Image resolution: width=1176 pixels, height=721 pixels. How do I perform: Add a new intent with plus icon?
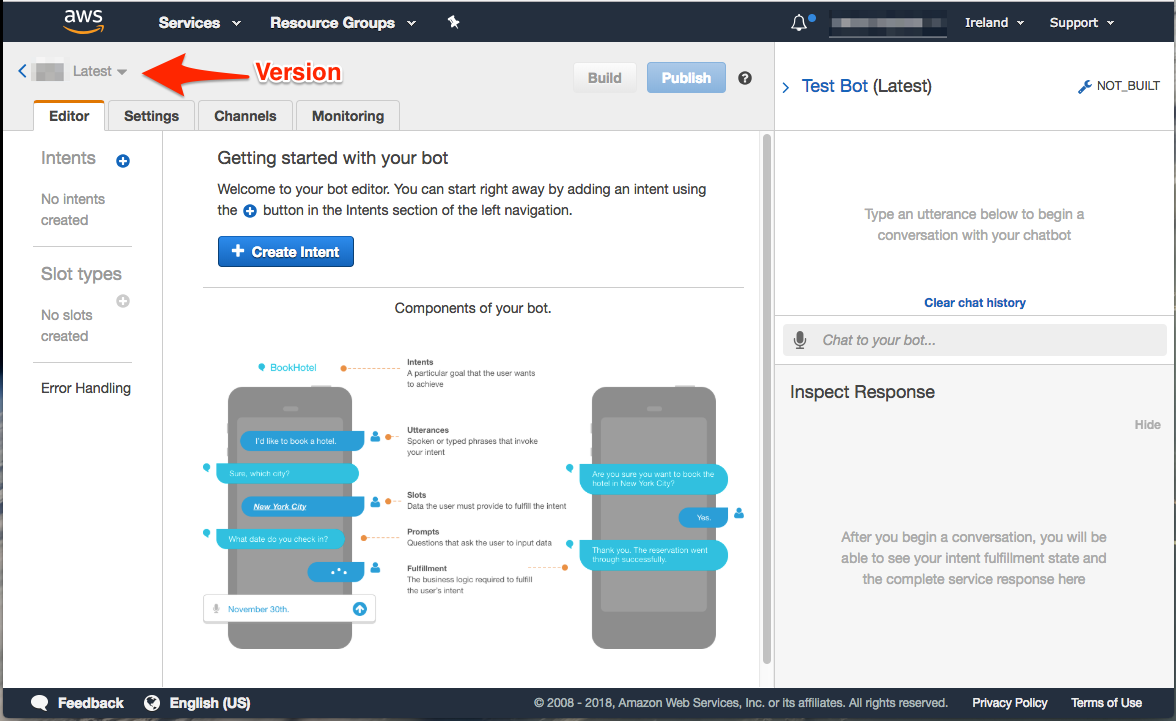coord(123,161)
